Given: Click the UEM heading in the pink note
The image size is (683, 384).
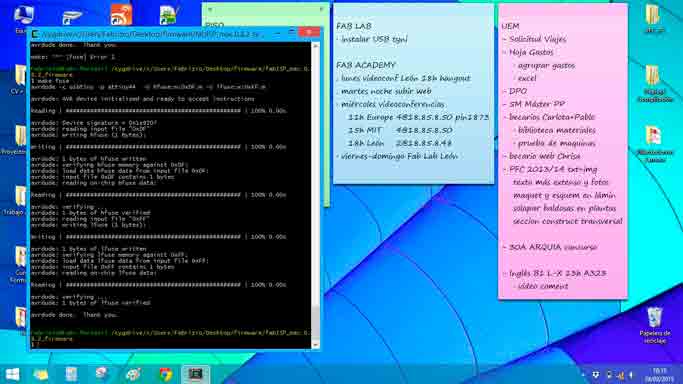Looking at the screenshot, I should point(510,26).
